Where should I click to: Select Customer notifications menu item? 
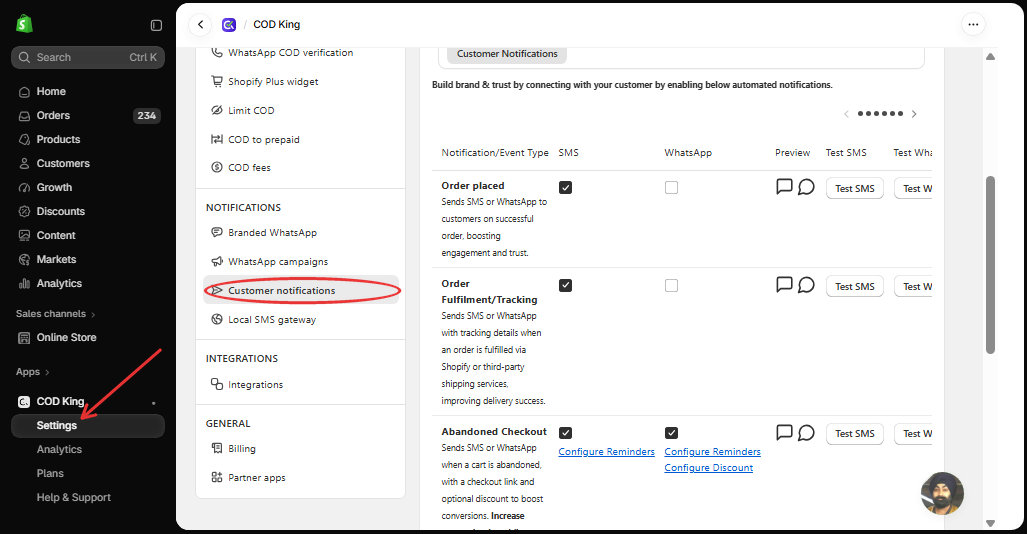click(301, 290)
